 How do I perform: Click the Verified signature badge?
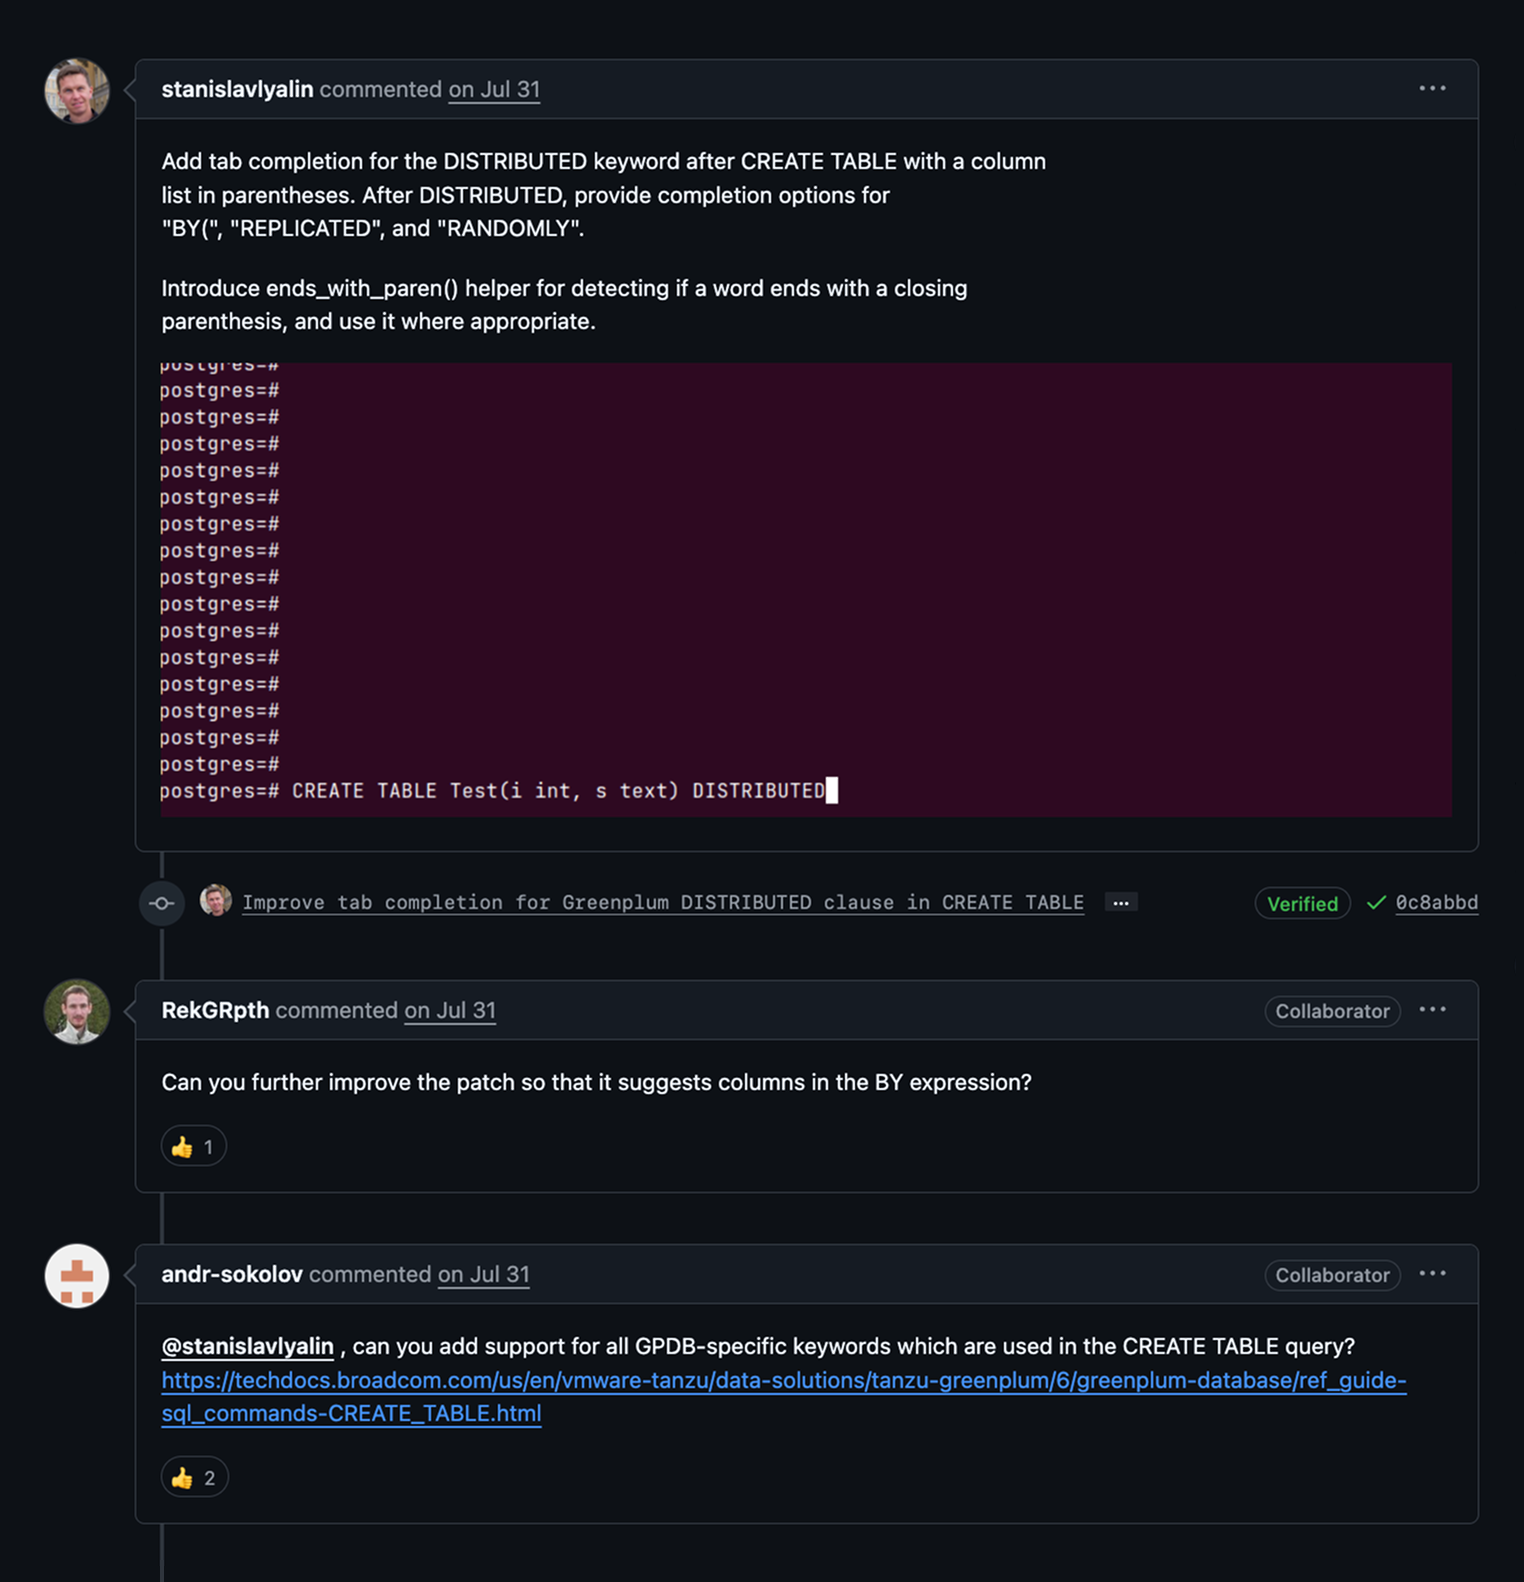(x=1302, y=904)
